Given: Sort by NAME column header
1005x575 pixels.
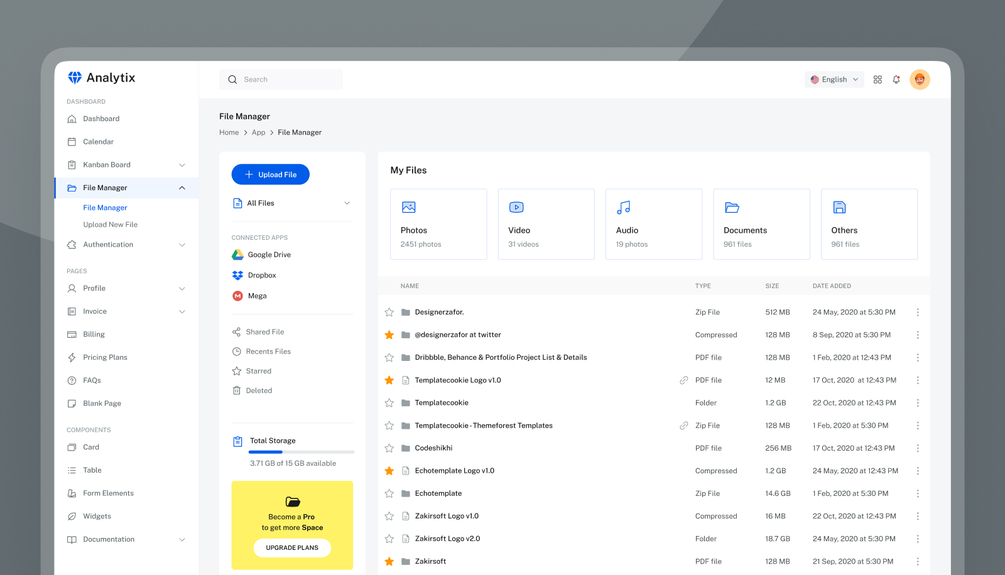Looking at the screenshot, I should click(x=410, y=286).
